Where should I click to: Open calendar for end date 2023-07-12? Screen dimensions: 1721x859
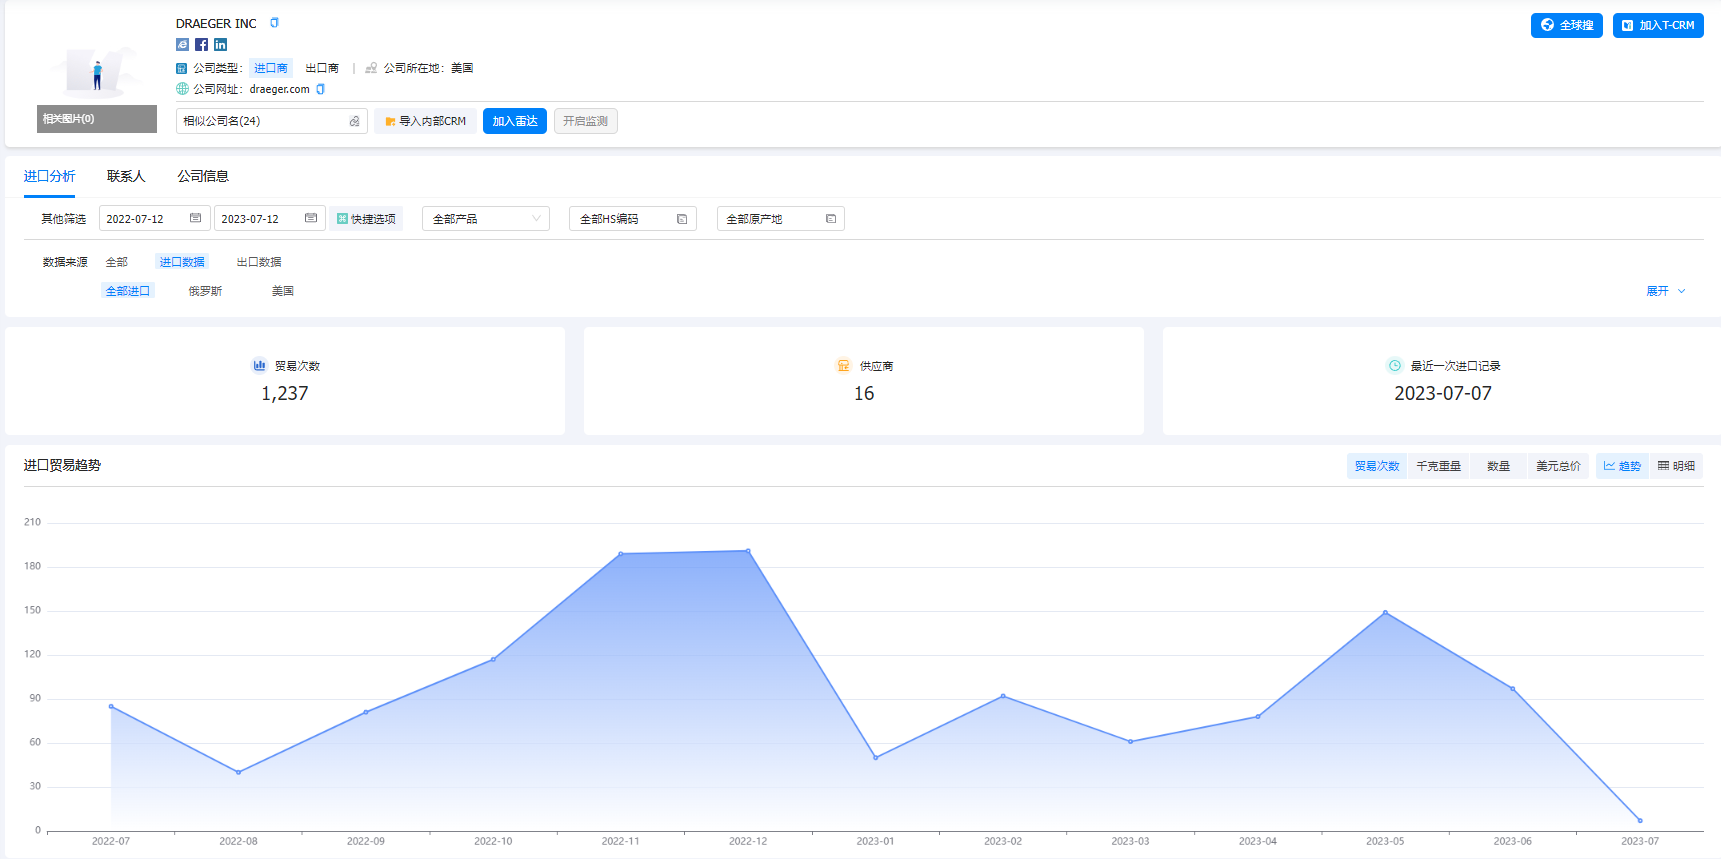click(311, 218)
